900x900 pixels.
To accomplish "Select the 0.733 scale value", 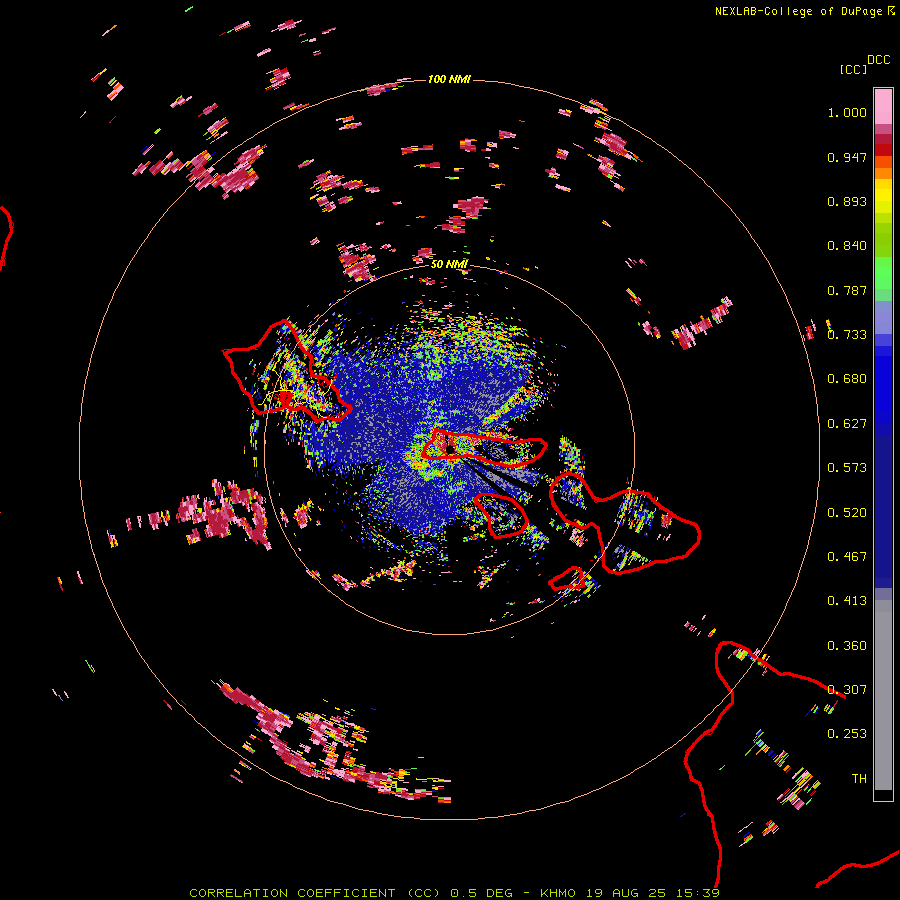I will click(847, 335).
